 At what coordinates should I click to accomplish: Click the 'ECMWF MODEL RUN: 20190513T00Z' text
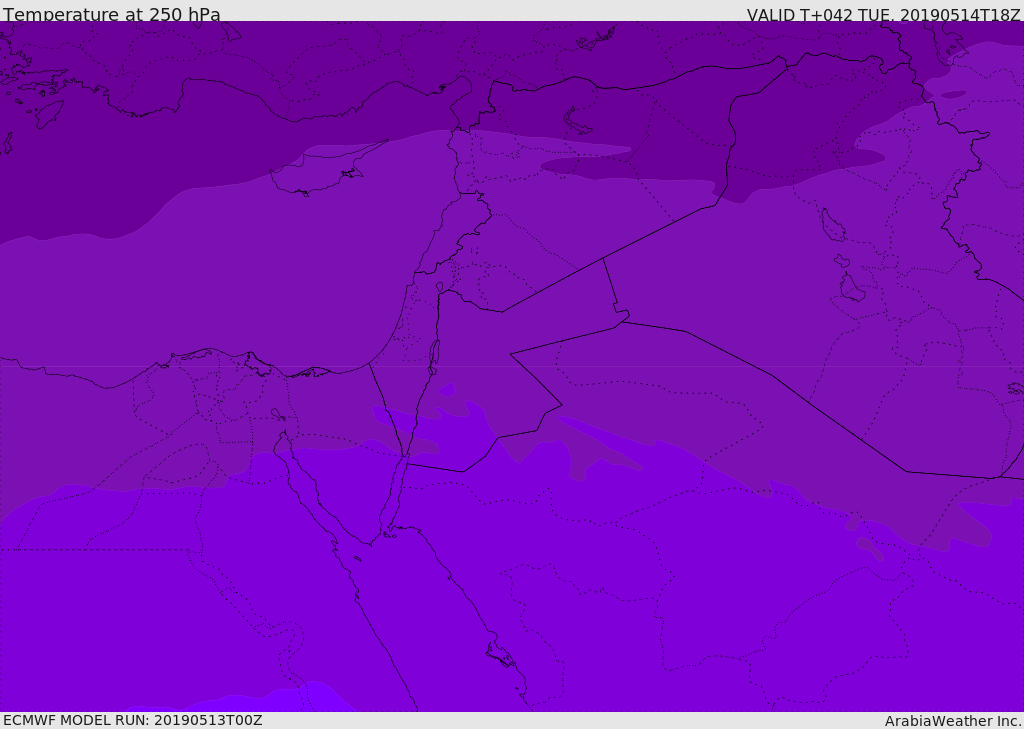(133, 720)
